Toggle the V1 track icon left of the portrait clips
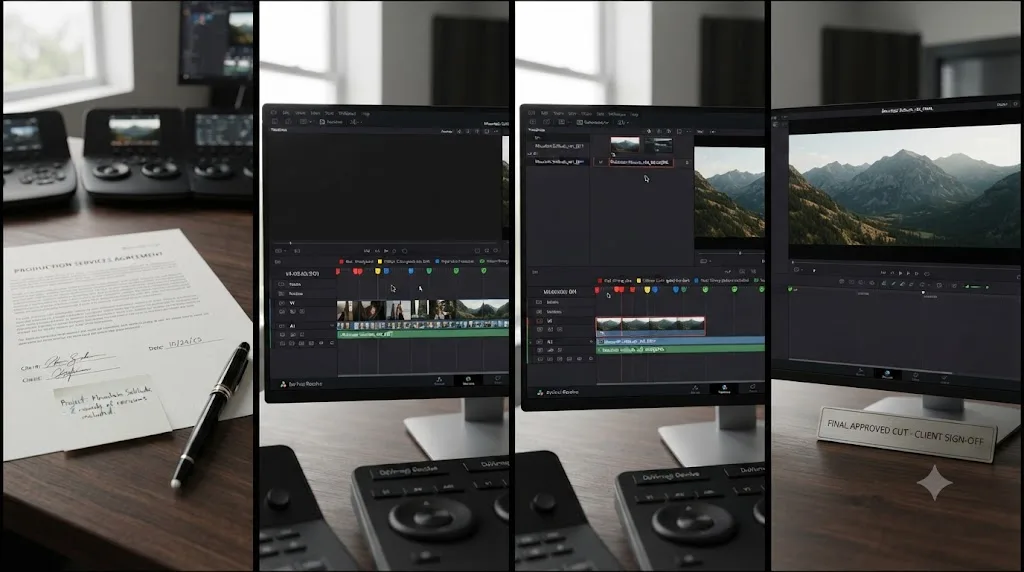 pyautogui.click(x=282, y=303)
